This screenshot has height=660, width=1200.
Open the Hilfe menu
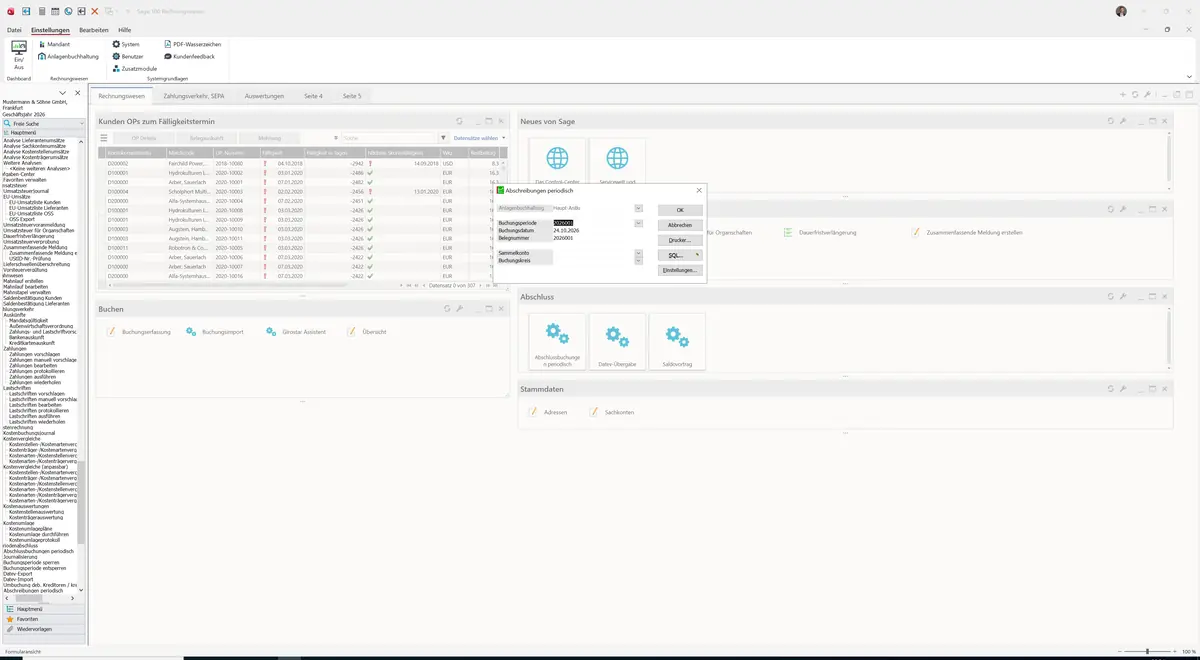click(x=125, y=30)
